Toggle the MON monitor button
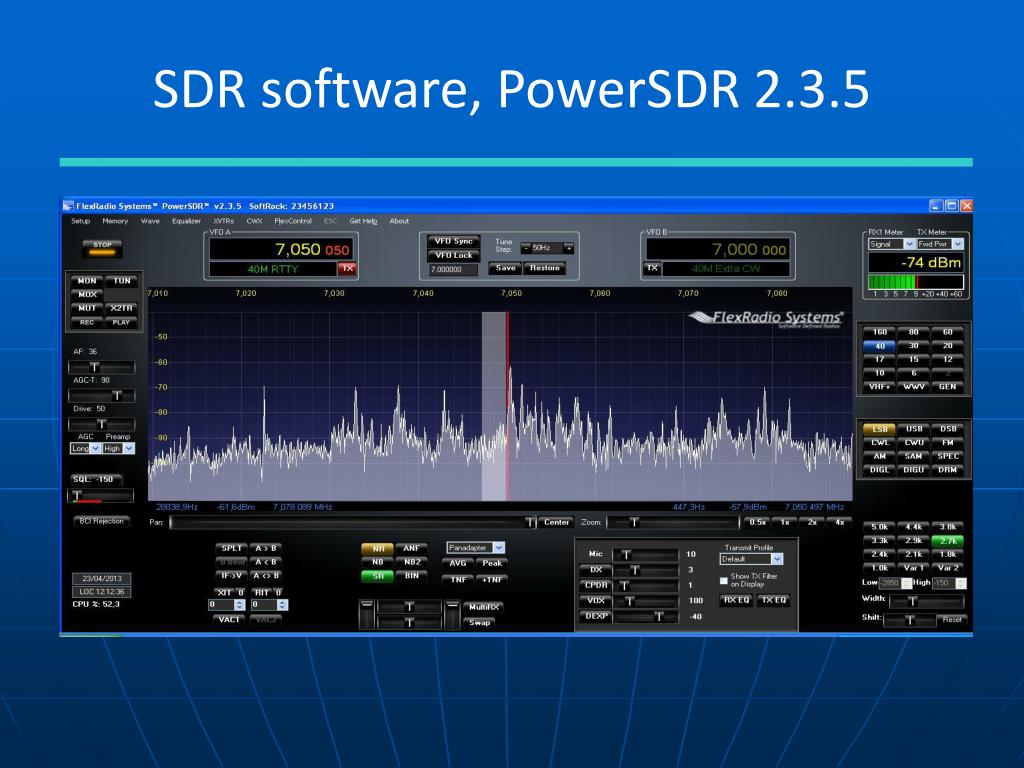 coord(88,281)
